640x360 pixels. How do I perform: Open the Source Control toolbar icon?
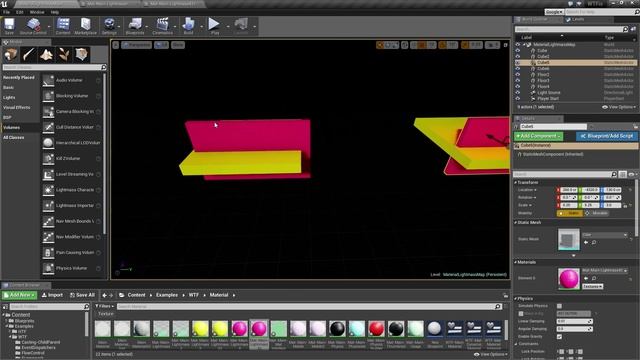pyautogui.click(x=33, y=26)
